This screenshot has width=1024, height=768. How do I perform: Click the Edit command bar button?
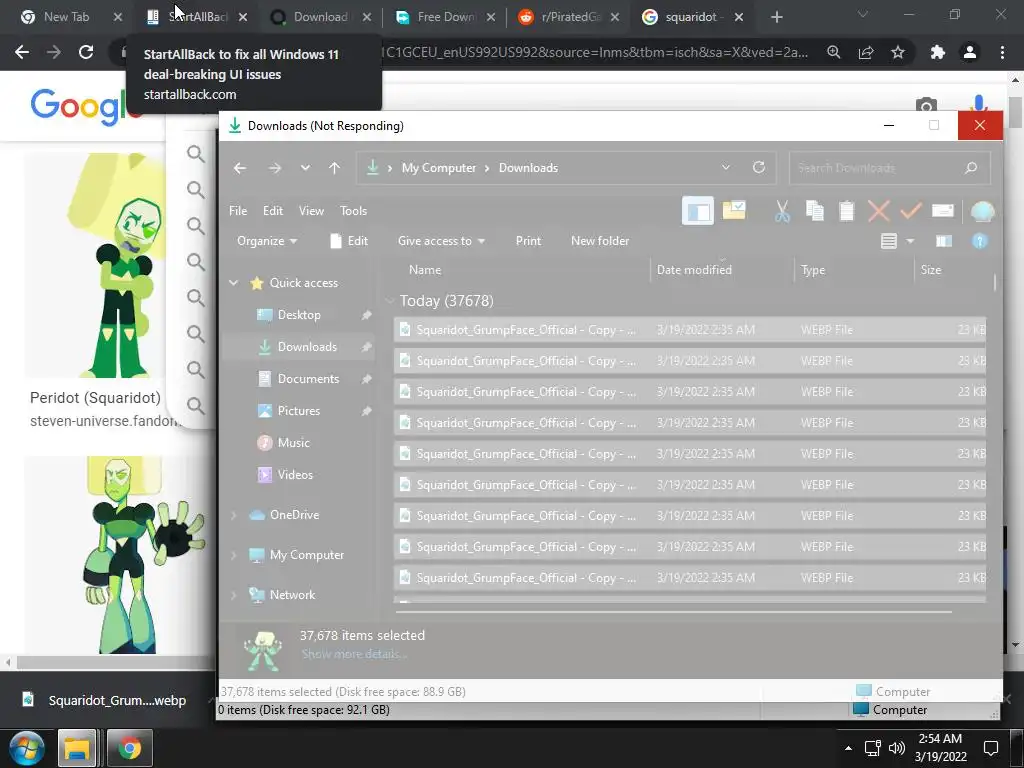(x=349, y=241)
